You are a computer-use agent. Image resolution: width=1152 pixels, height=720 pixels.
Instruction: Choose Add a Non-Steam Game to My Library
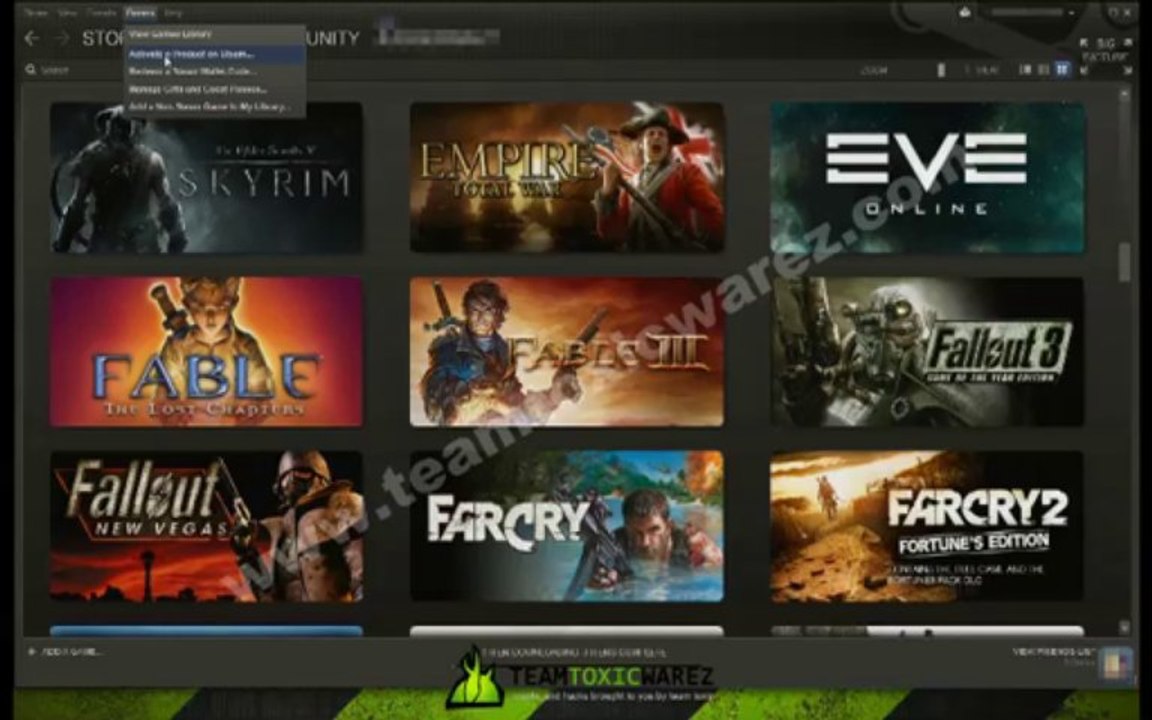[215, 107]
